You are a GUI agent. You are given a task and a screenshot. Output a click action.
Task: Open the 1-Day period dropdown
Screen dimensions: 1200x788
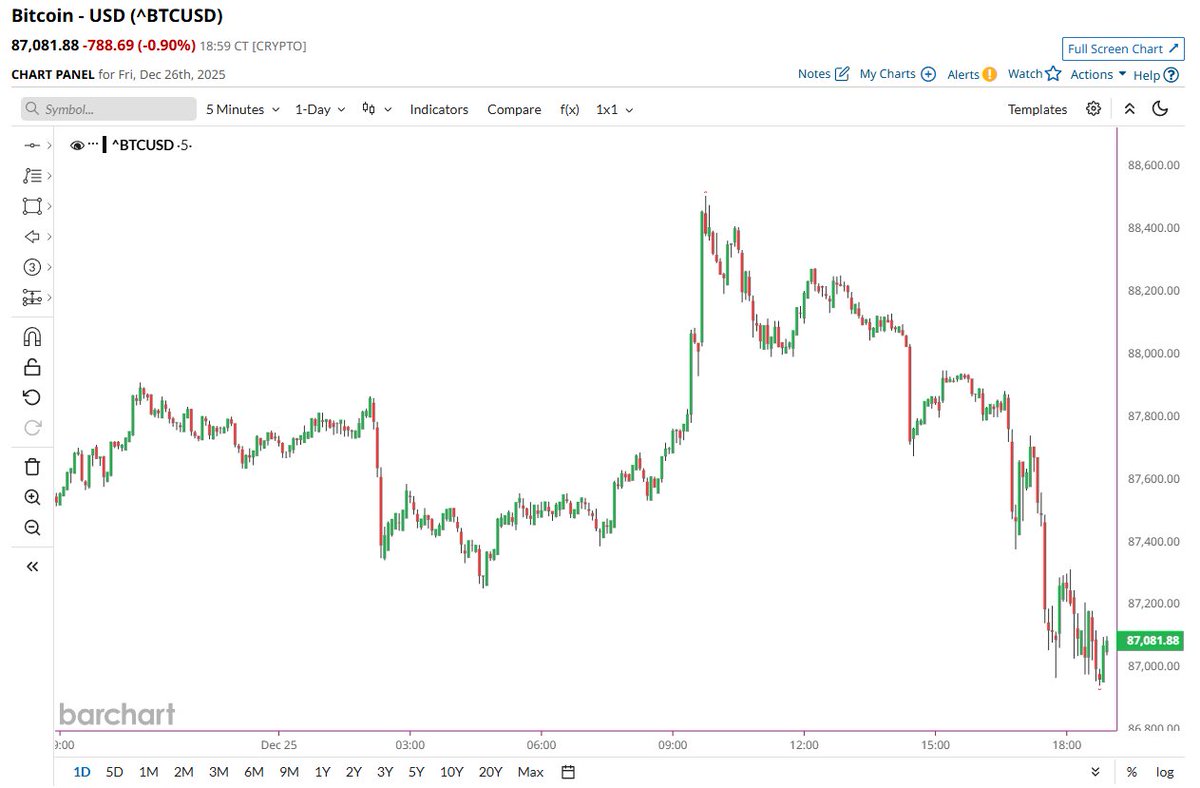tap(320, 109)
